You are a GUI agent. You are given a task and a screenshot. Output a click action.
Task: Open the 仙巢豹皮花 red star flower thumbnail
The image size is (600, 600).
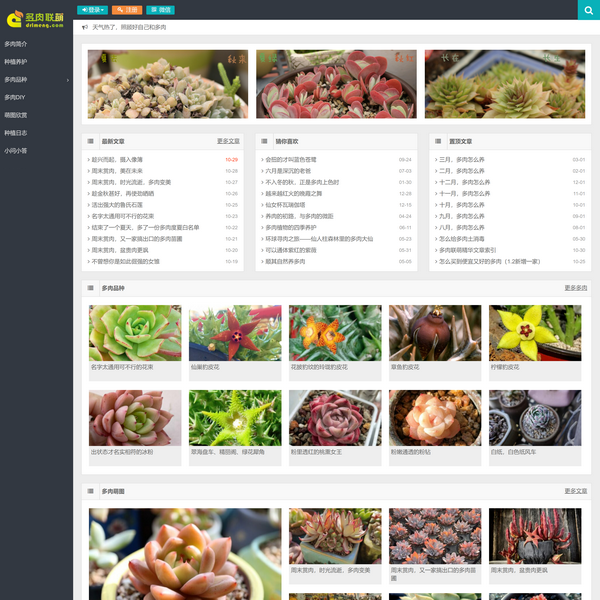(234, 333)
